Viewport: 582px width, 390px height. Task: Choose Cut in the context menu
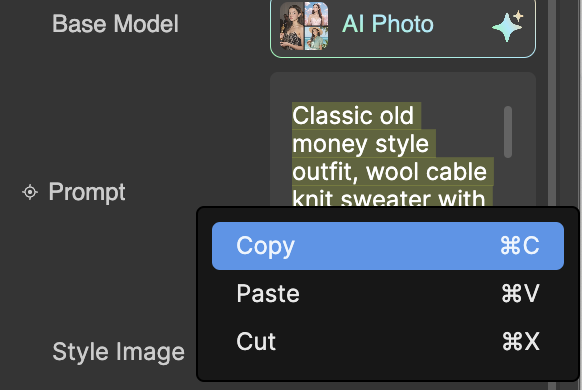(388, 341)
